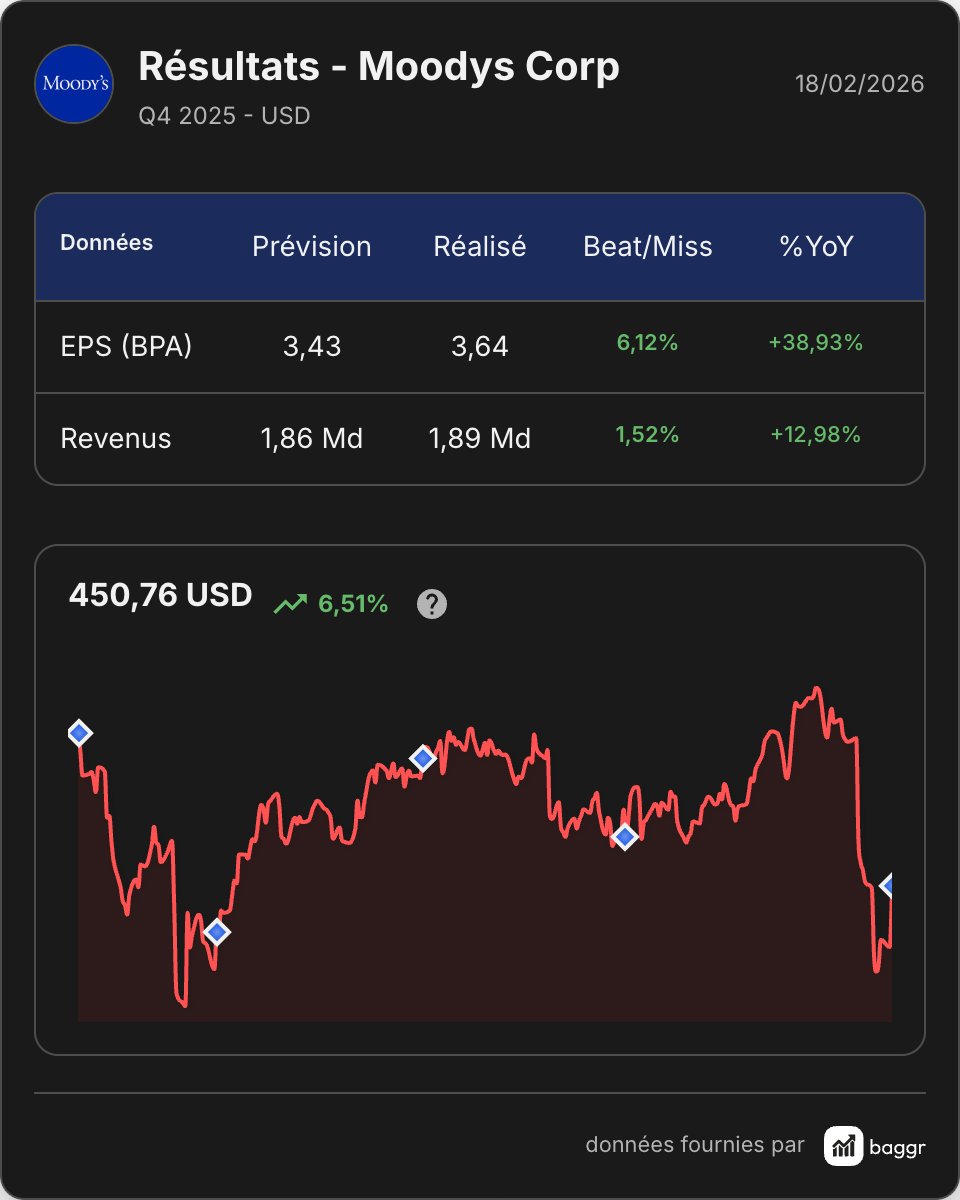Click the Prévision column header
The image size is (960, 1200).
[x=312, y=247]
